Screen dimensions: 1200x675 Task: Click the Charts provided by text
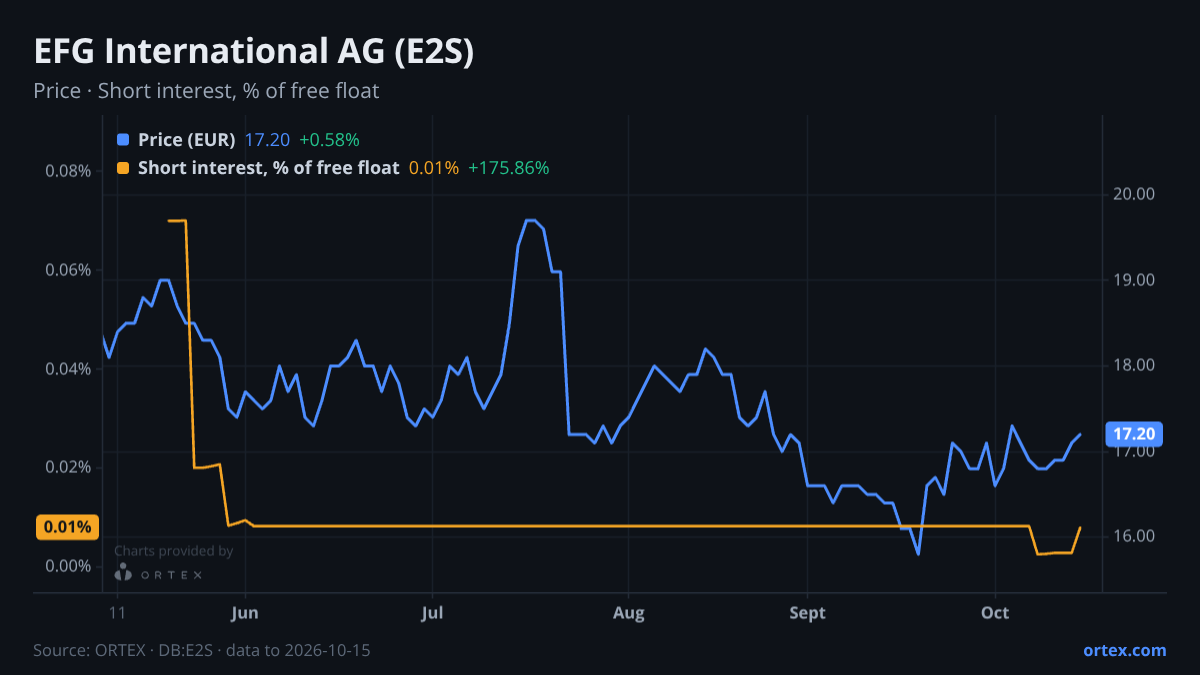[x=174, y=551]
